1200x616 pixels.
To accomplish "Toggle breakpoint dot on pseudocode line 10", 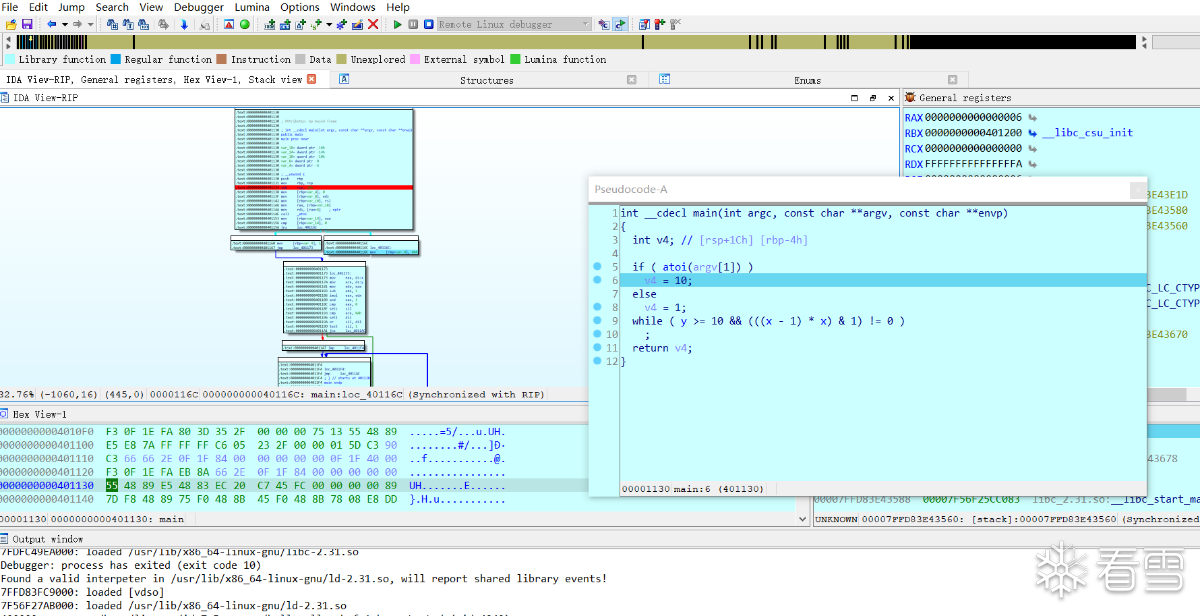I will [x=597, y=335].
